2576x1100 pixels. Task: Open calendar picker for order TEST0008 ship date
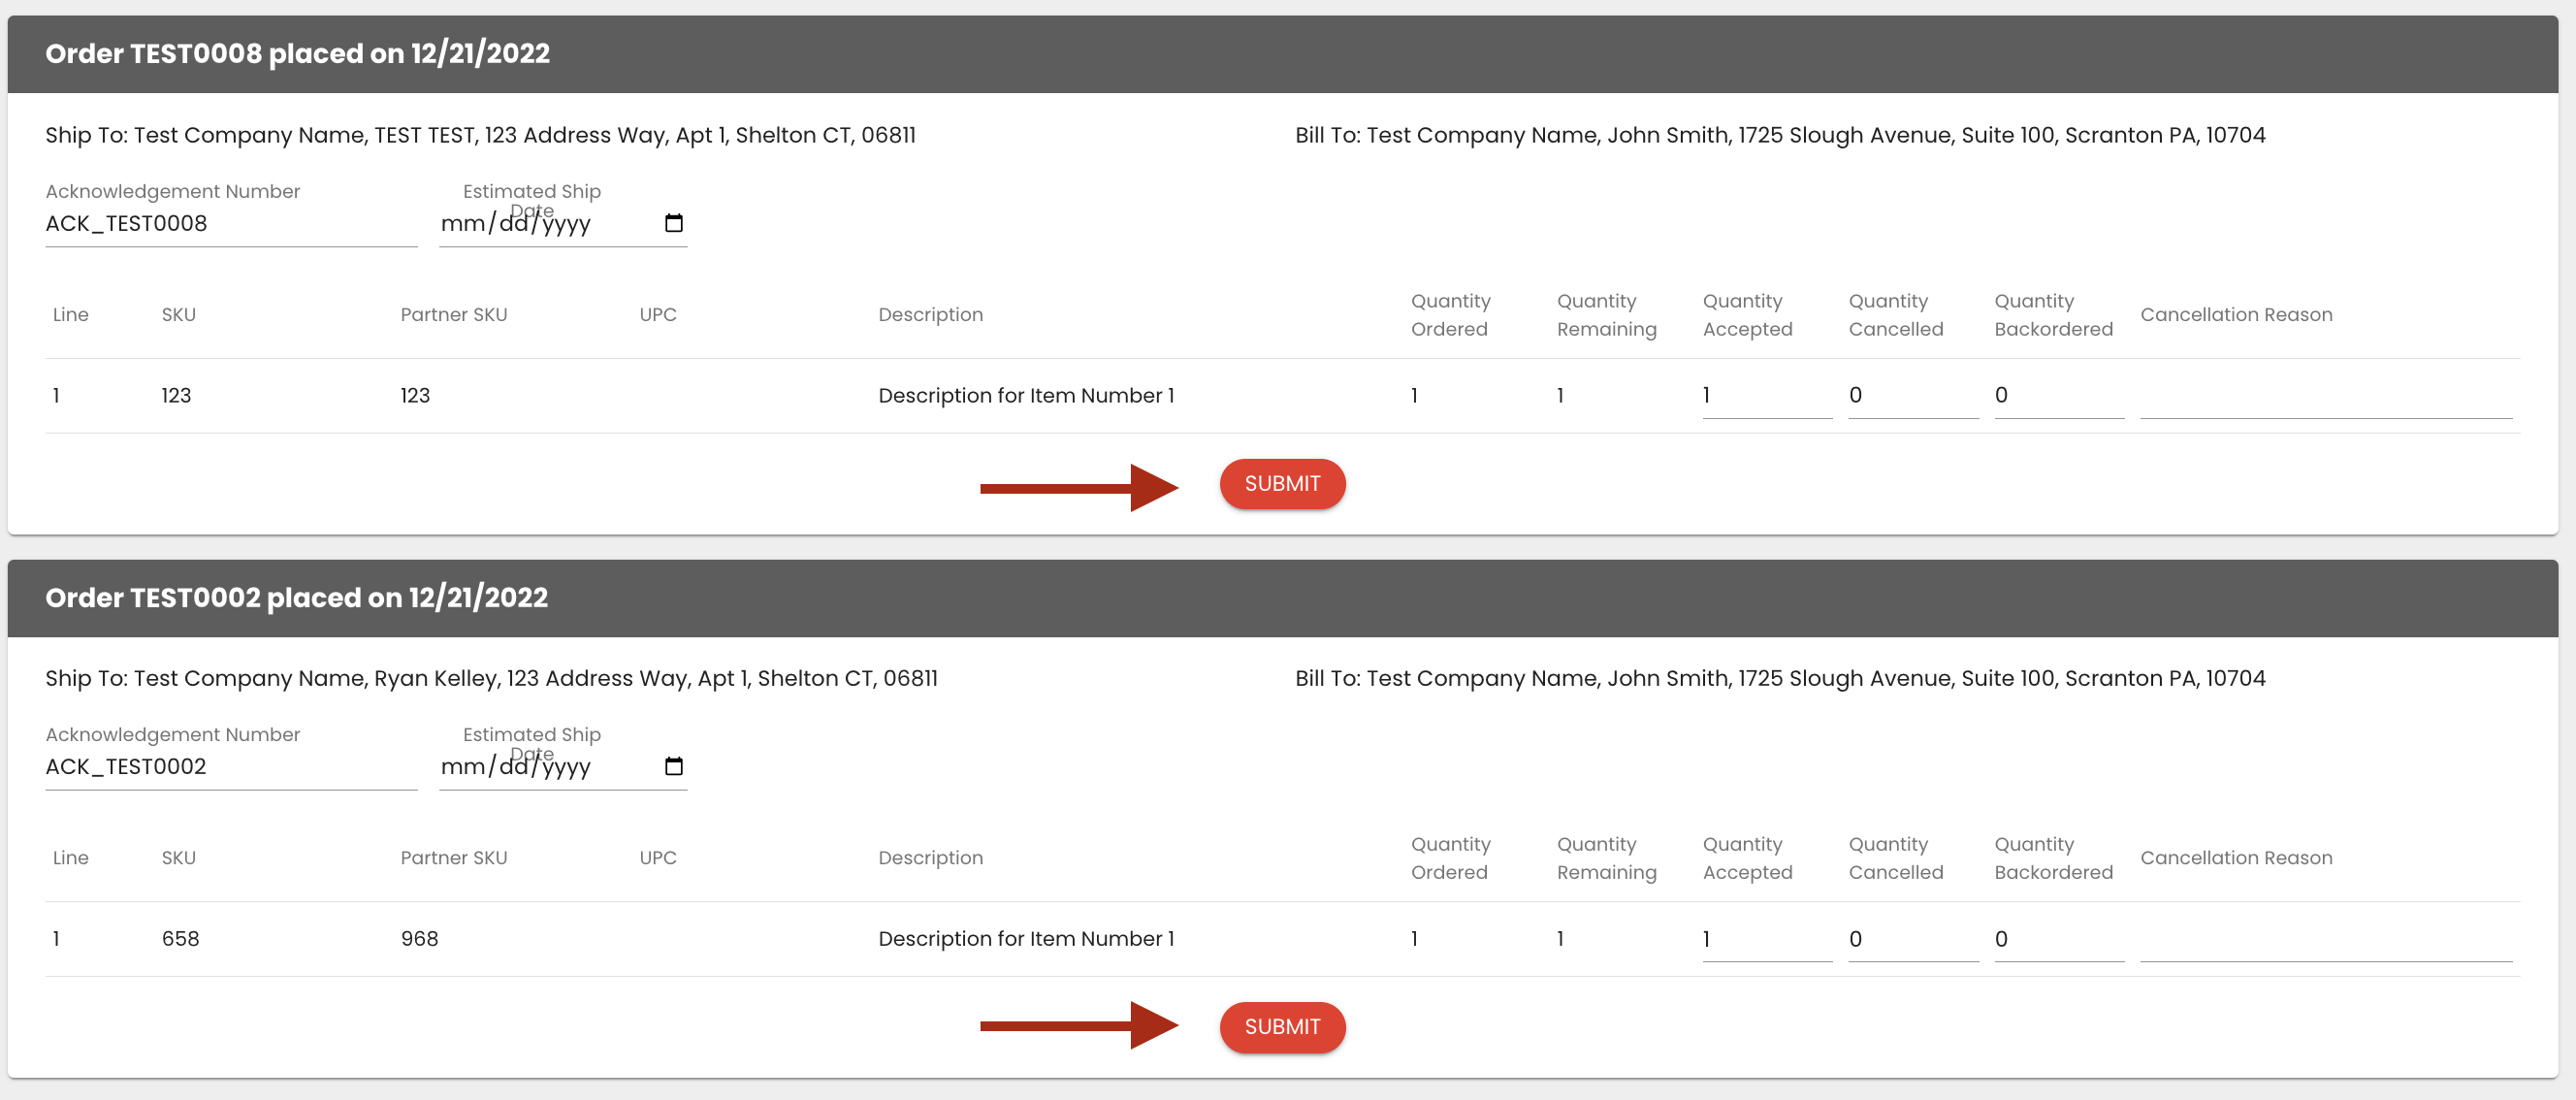(674, 223)
